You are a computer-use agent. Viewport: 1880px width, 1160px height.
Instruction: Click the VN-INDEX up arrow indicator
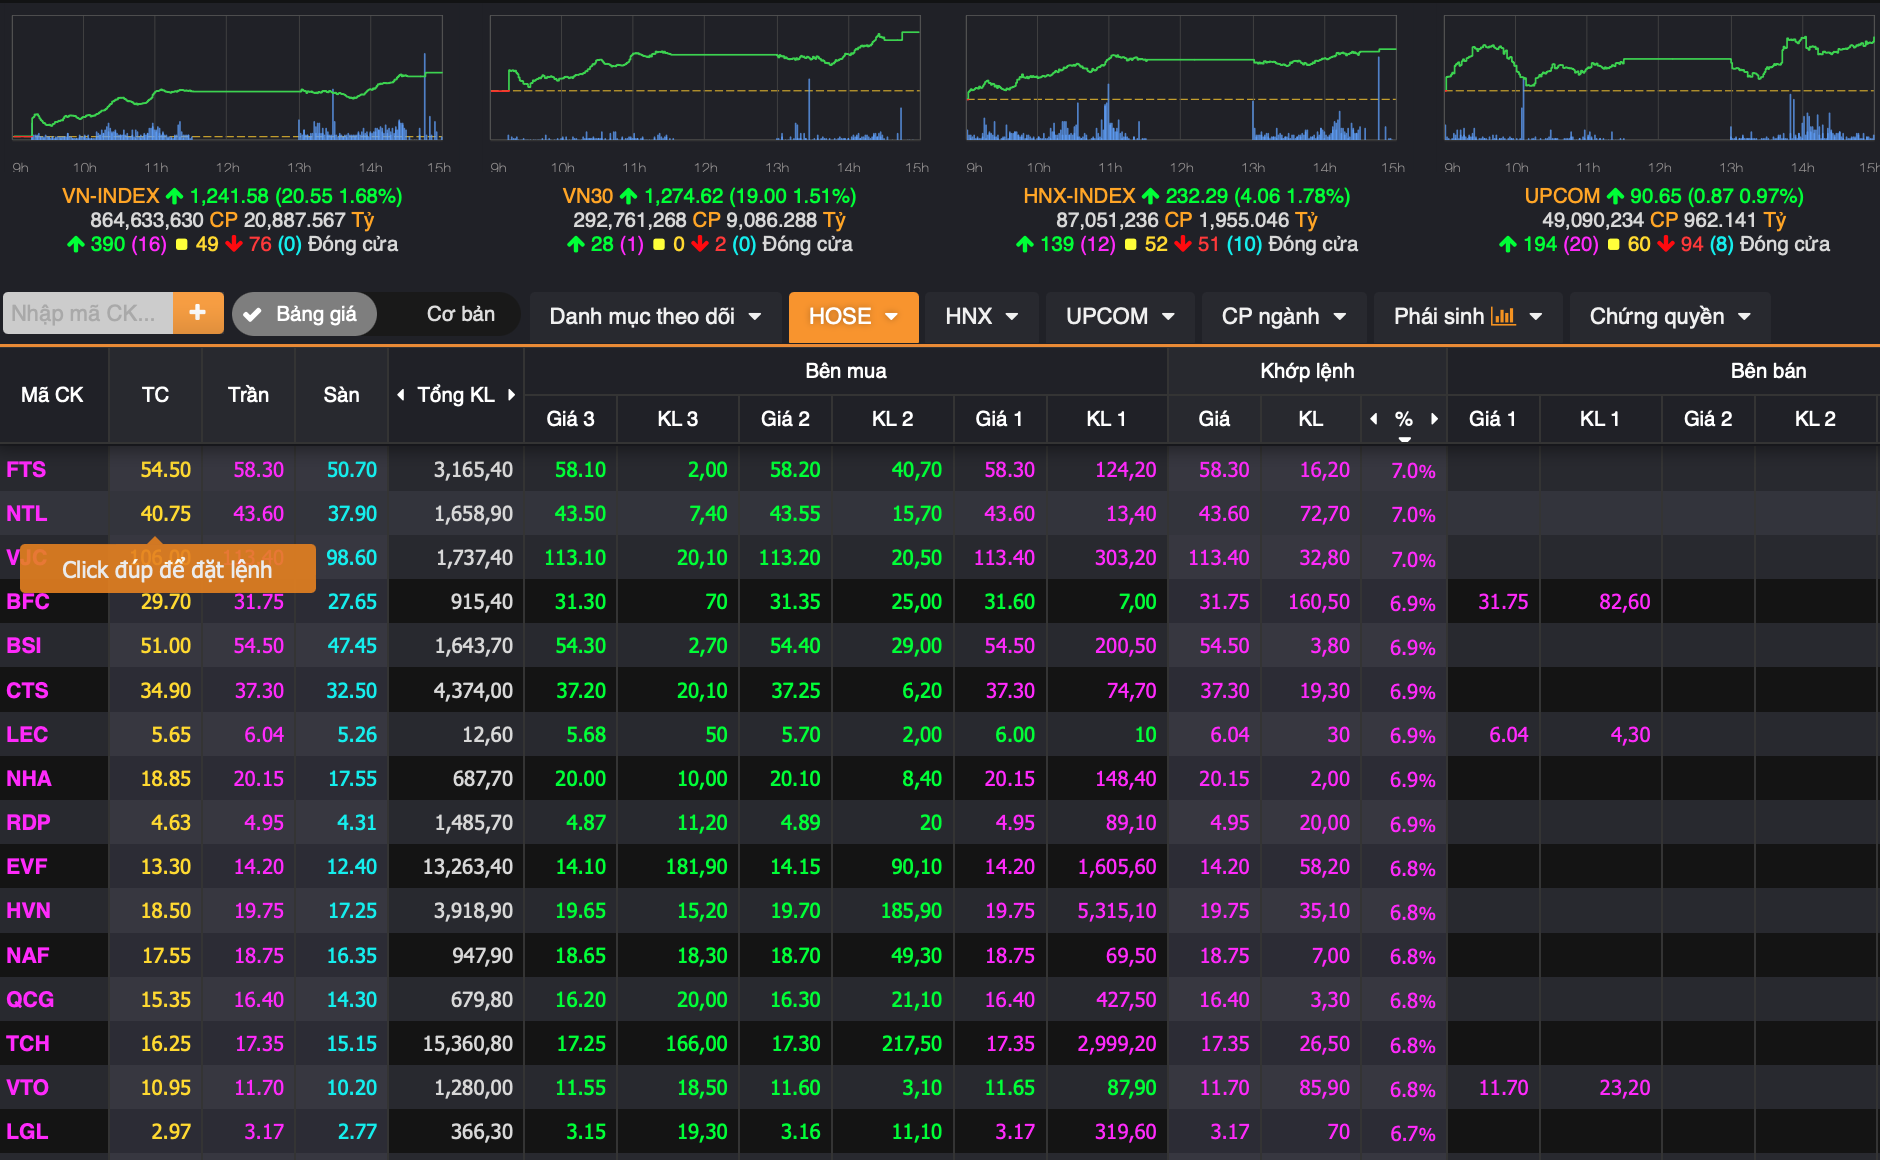[175, 196]
